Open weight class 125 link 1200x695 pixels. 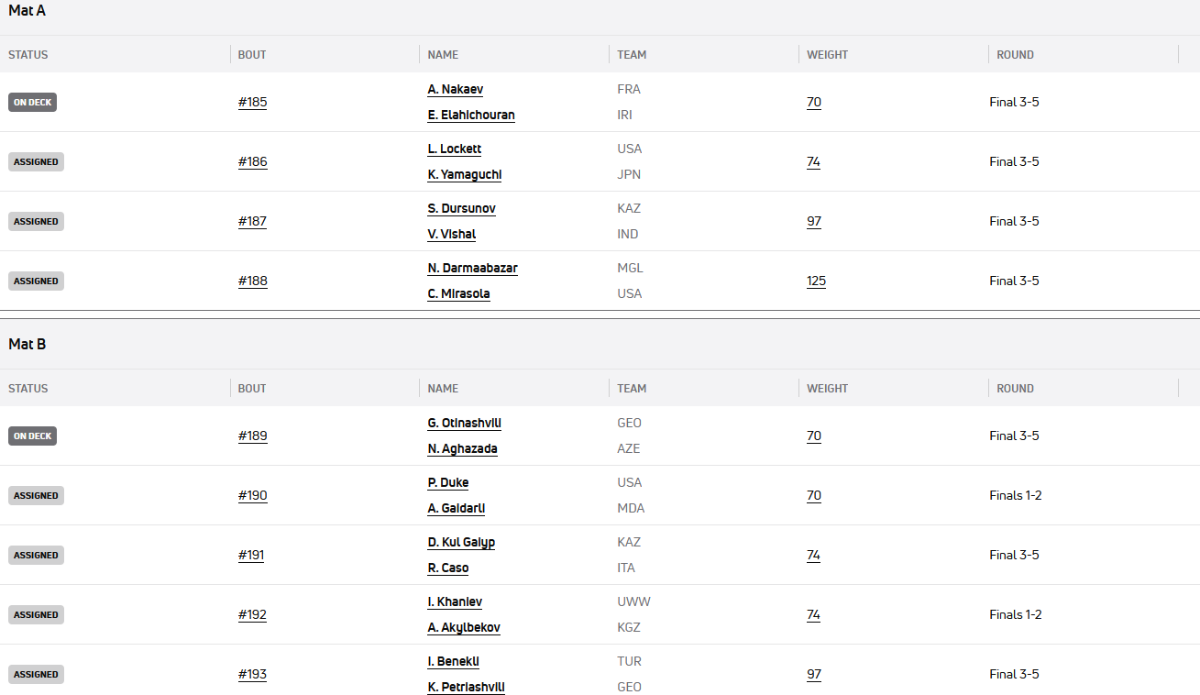pos(816,281)
